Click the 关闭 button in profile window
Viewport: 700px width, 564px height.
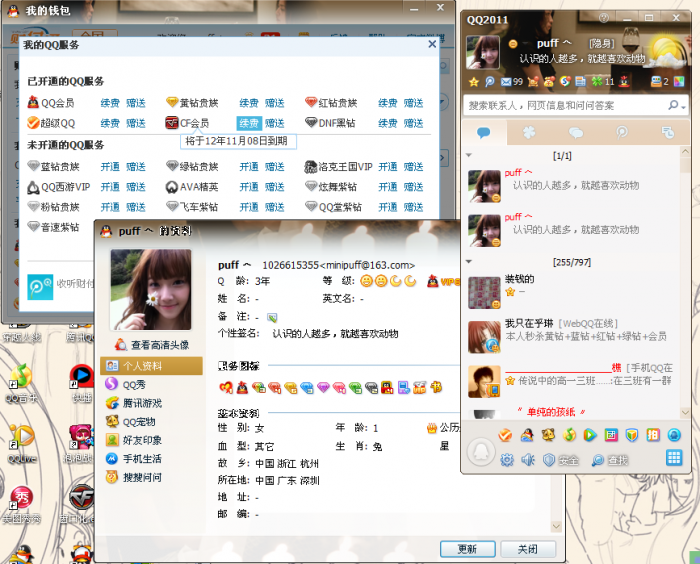[x=528, y=549]
